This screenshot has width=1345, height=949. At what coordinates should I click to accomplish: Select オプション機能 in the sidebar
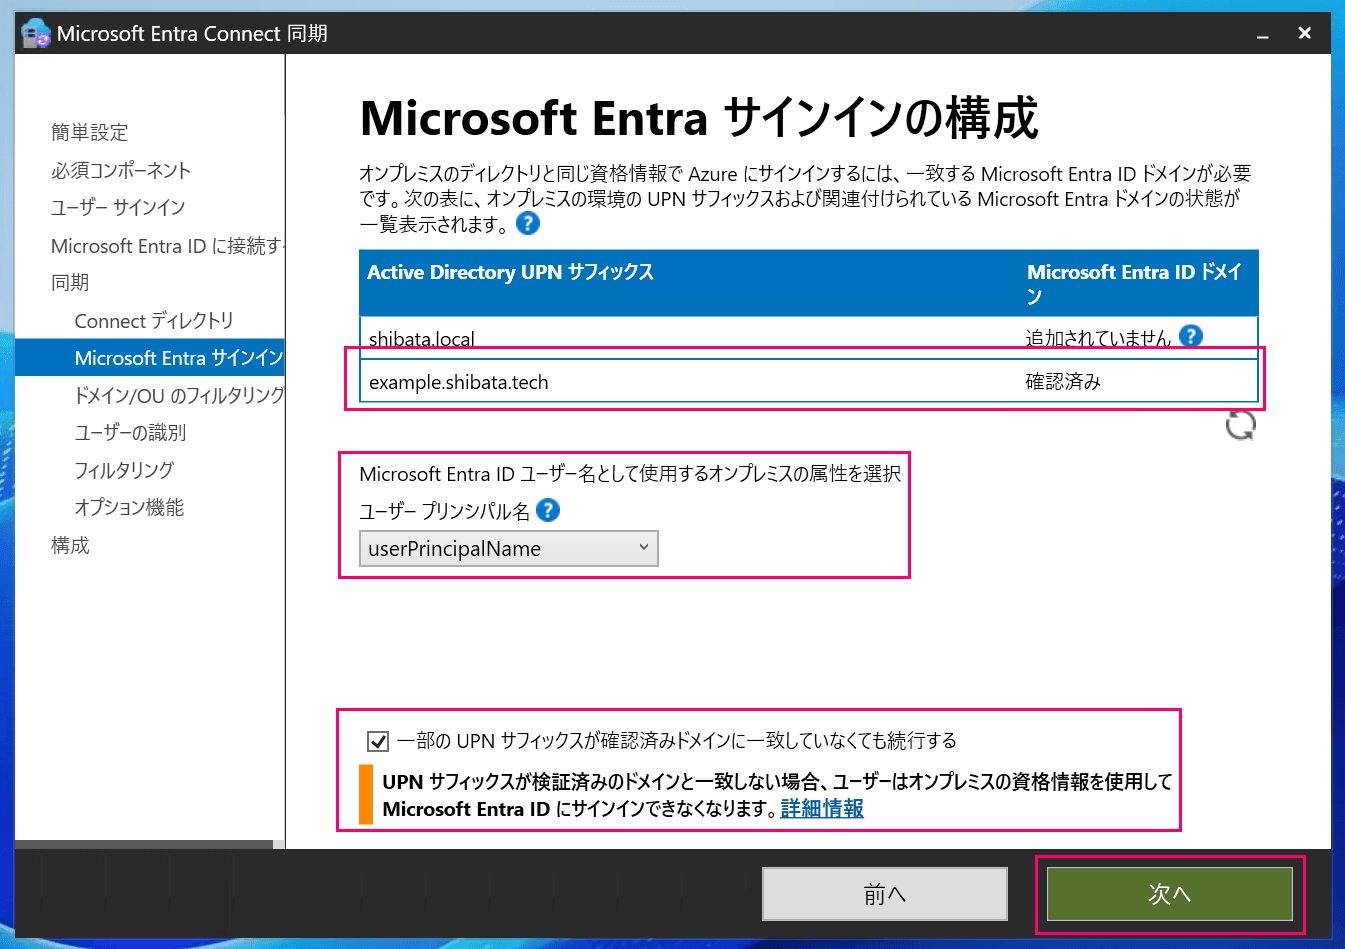pos(129,507)
